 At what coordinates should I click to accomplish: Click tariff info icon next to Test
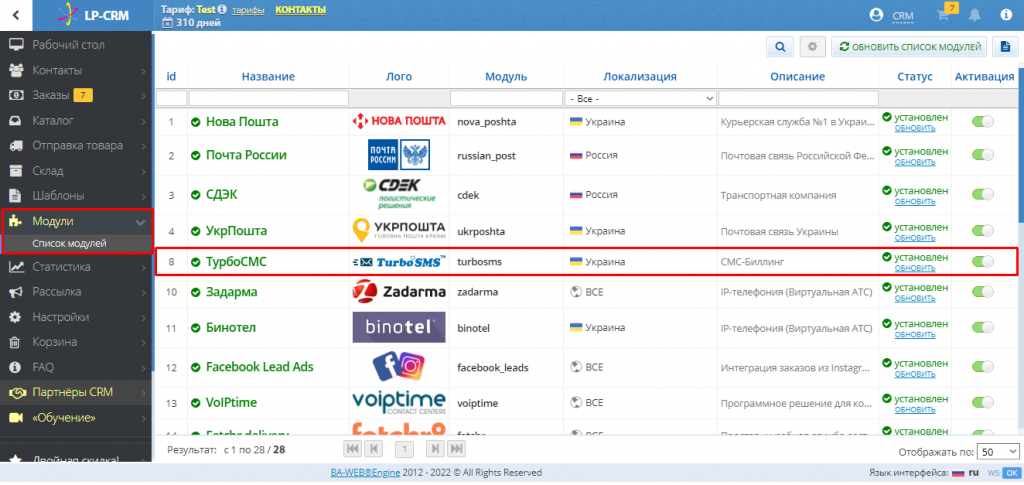point(222,10)
